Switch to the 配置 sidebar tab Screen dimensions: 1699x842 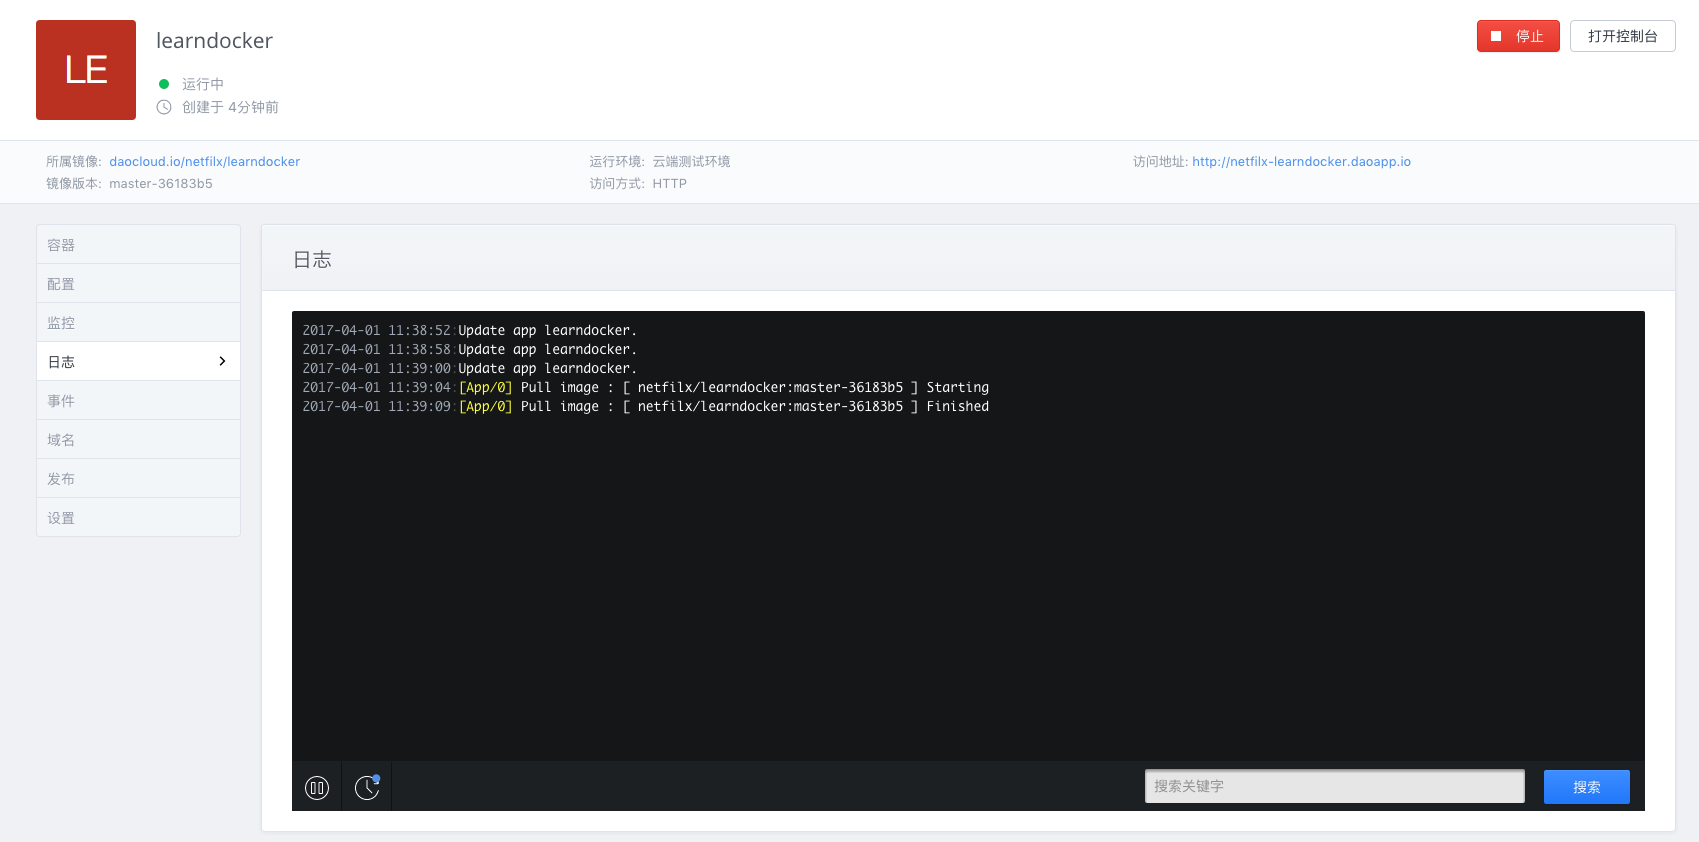pyautogui.click(x=138, y=284)
